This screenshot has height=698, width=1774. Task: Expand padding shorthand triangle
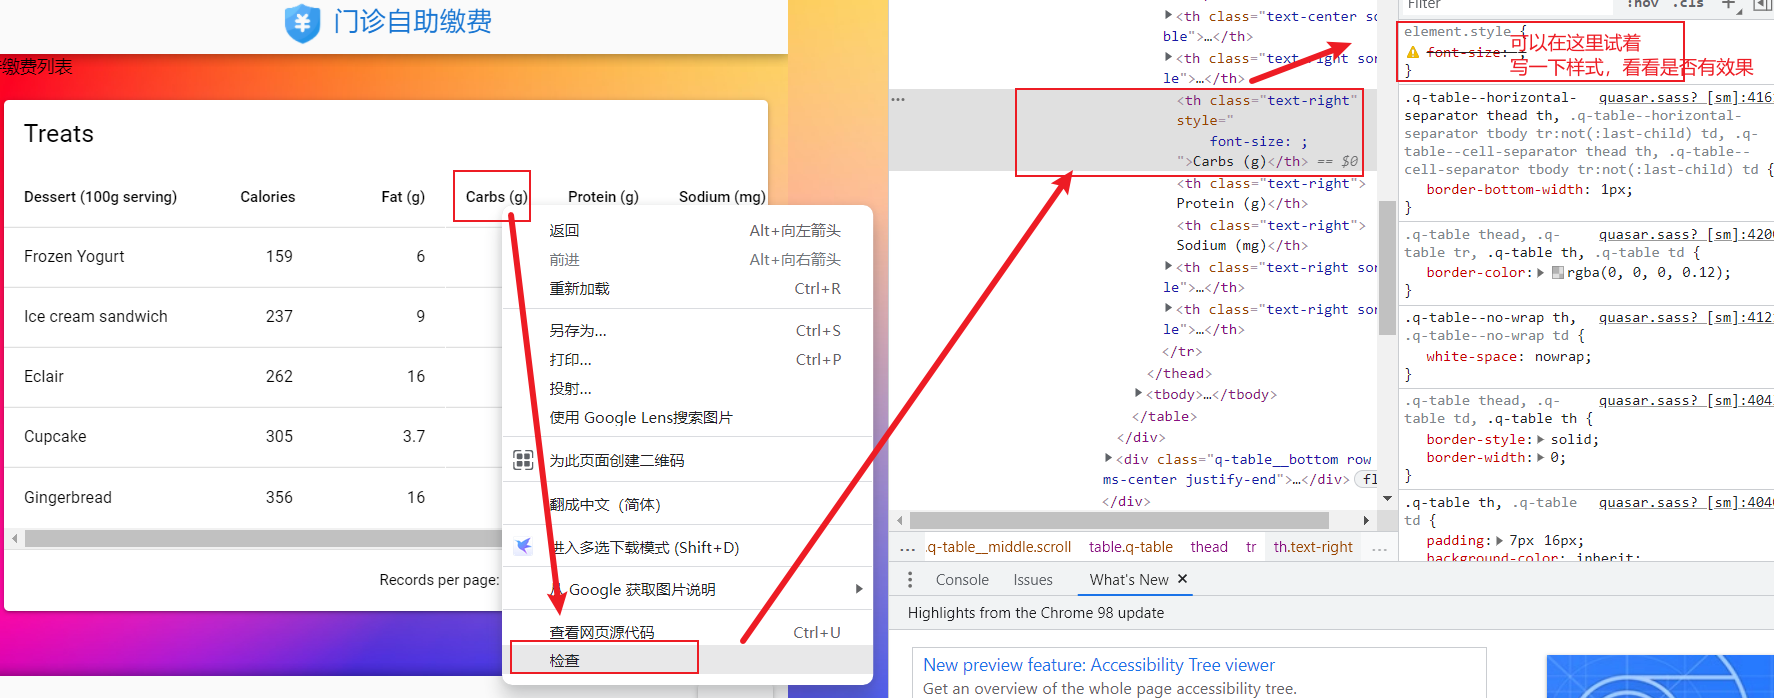(x=1500, y=540)
